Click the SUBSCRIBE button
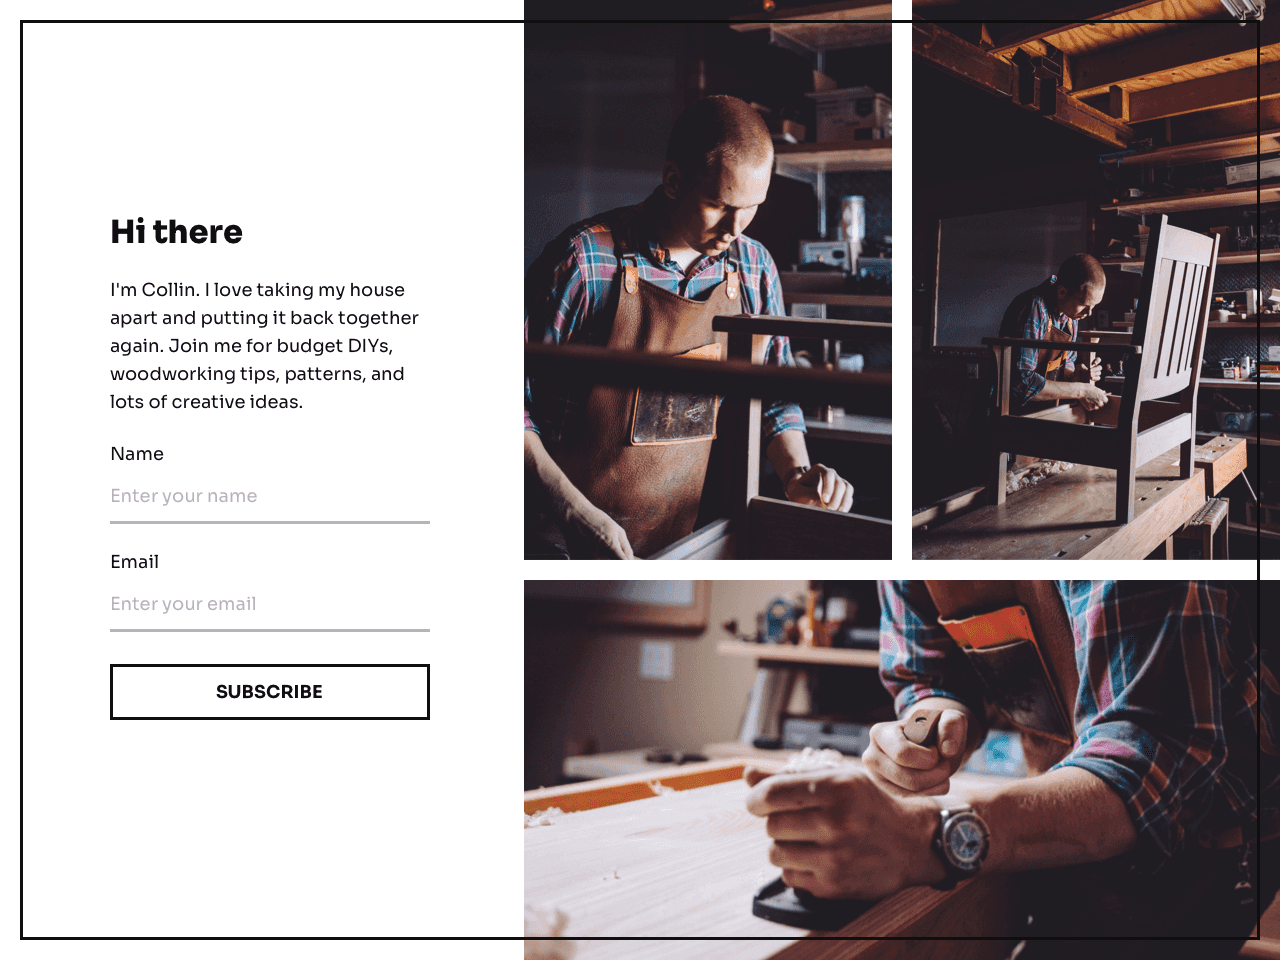1280x960 pixels. pos(270,692)
